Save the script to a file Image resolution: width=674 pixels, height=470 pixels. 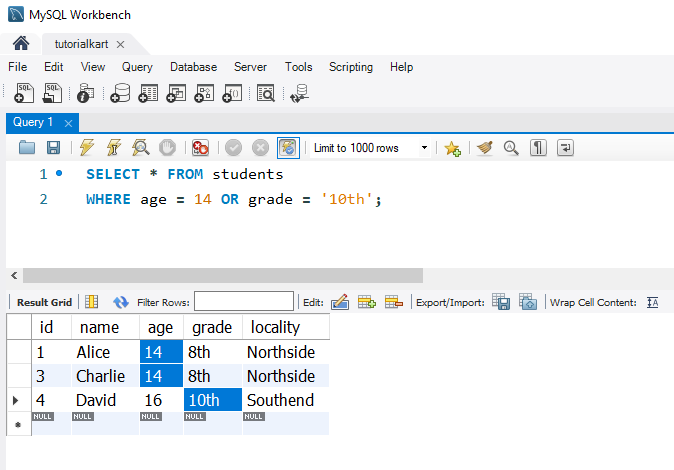[53, 147]
